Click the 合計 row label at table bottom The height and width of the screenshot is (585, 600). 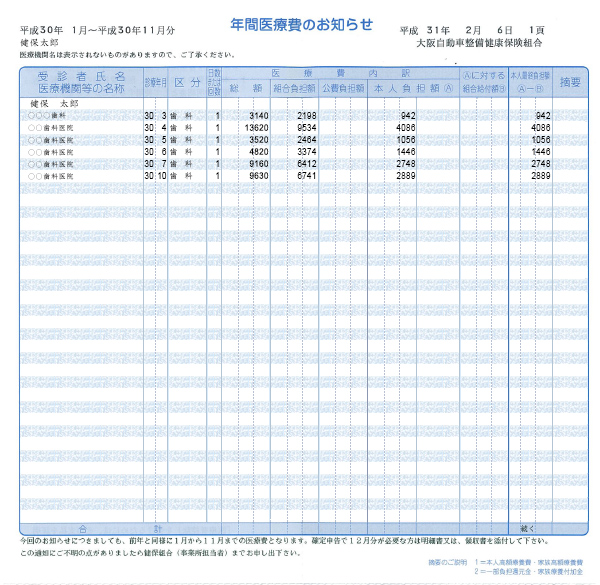pos(120,529)
